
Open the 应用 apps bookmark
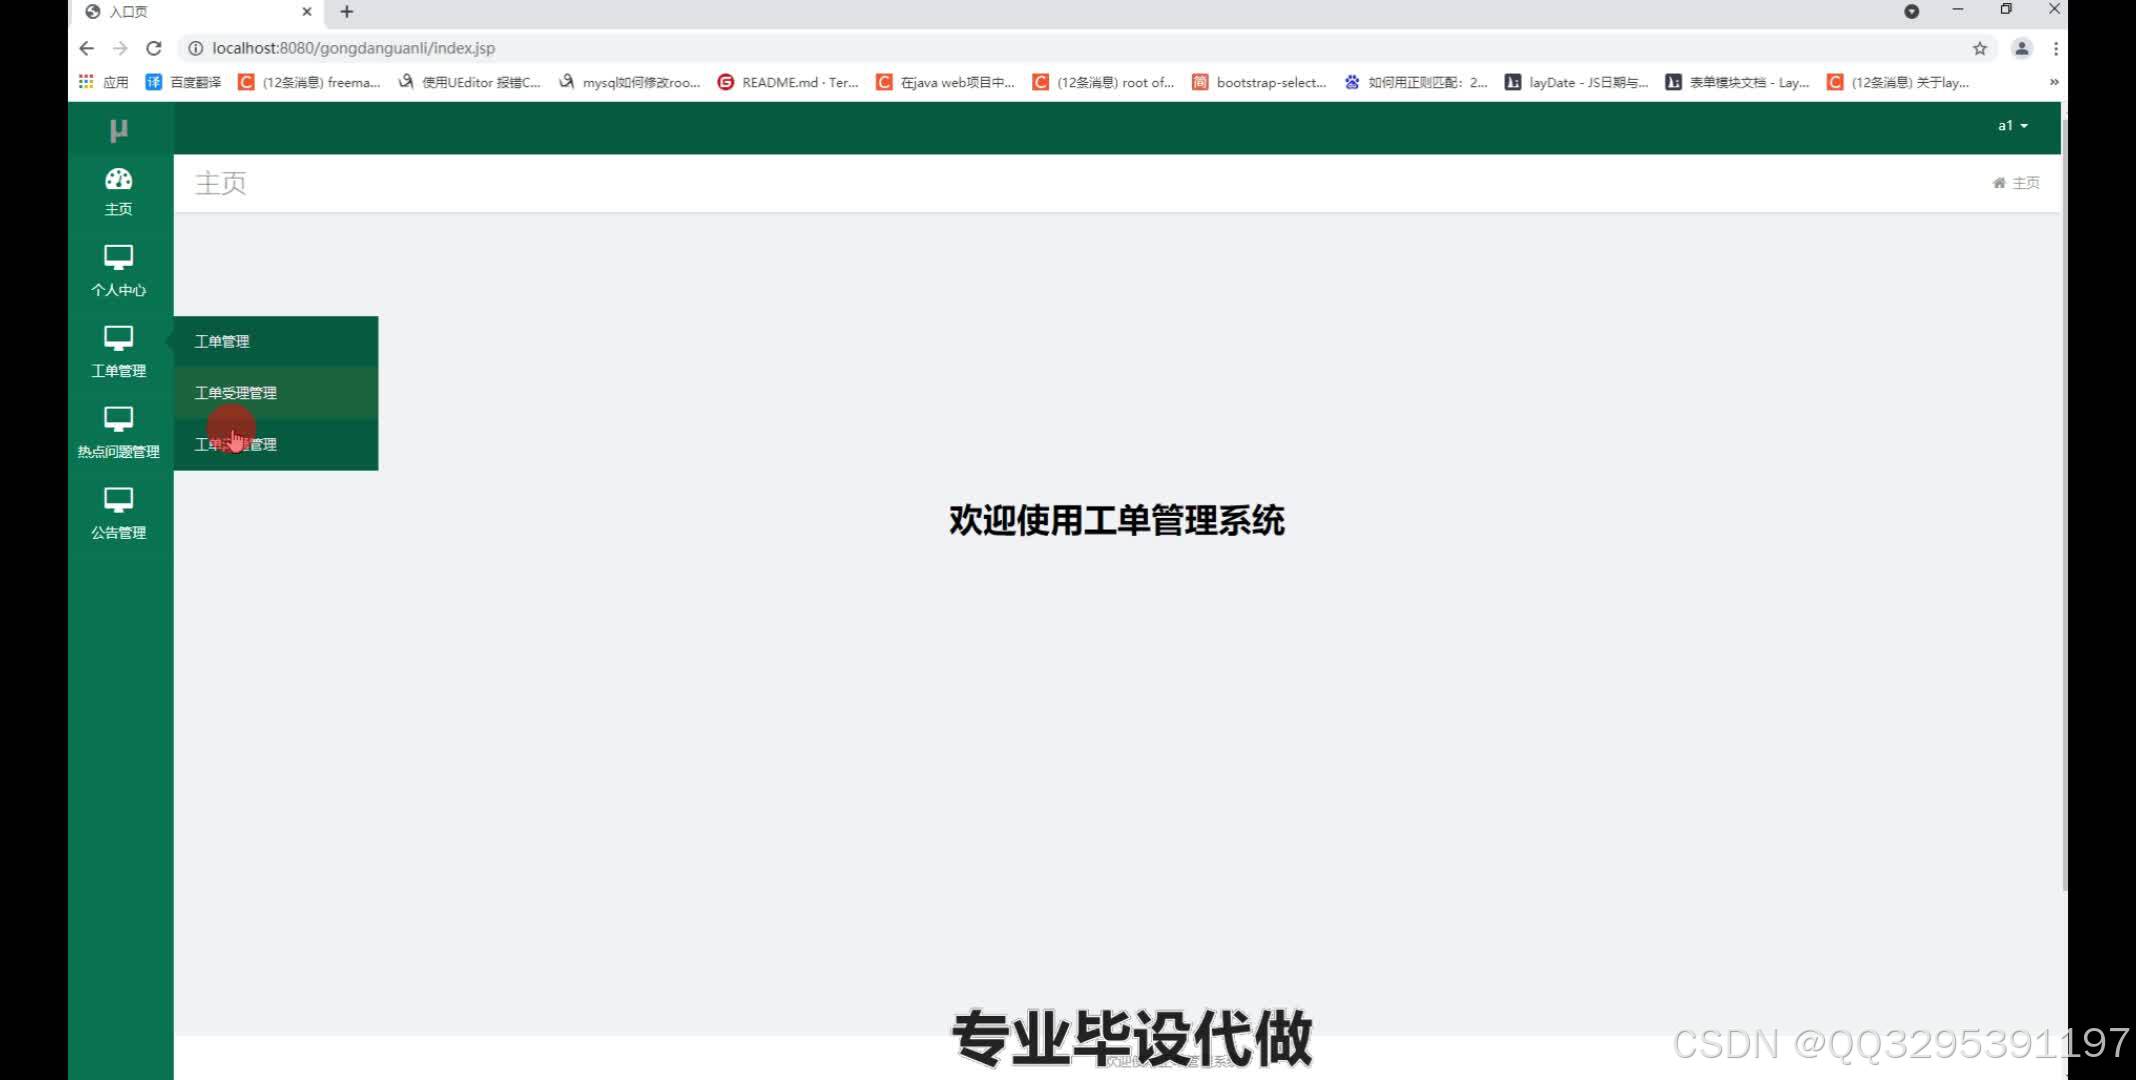(104, 82)
